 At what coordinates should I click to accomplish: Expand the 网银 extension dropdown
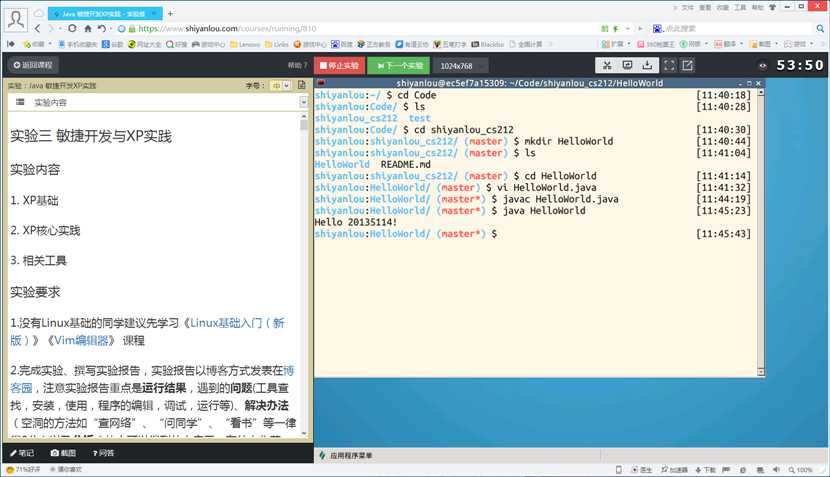click(706, 44)
